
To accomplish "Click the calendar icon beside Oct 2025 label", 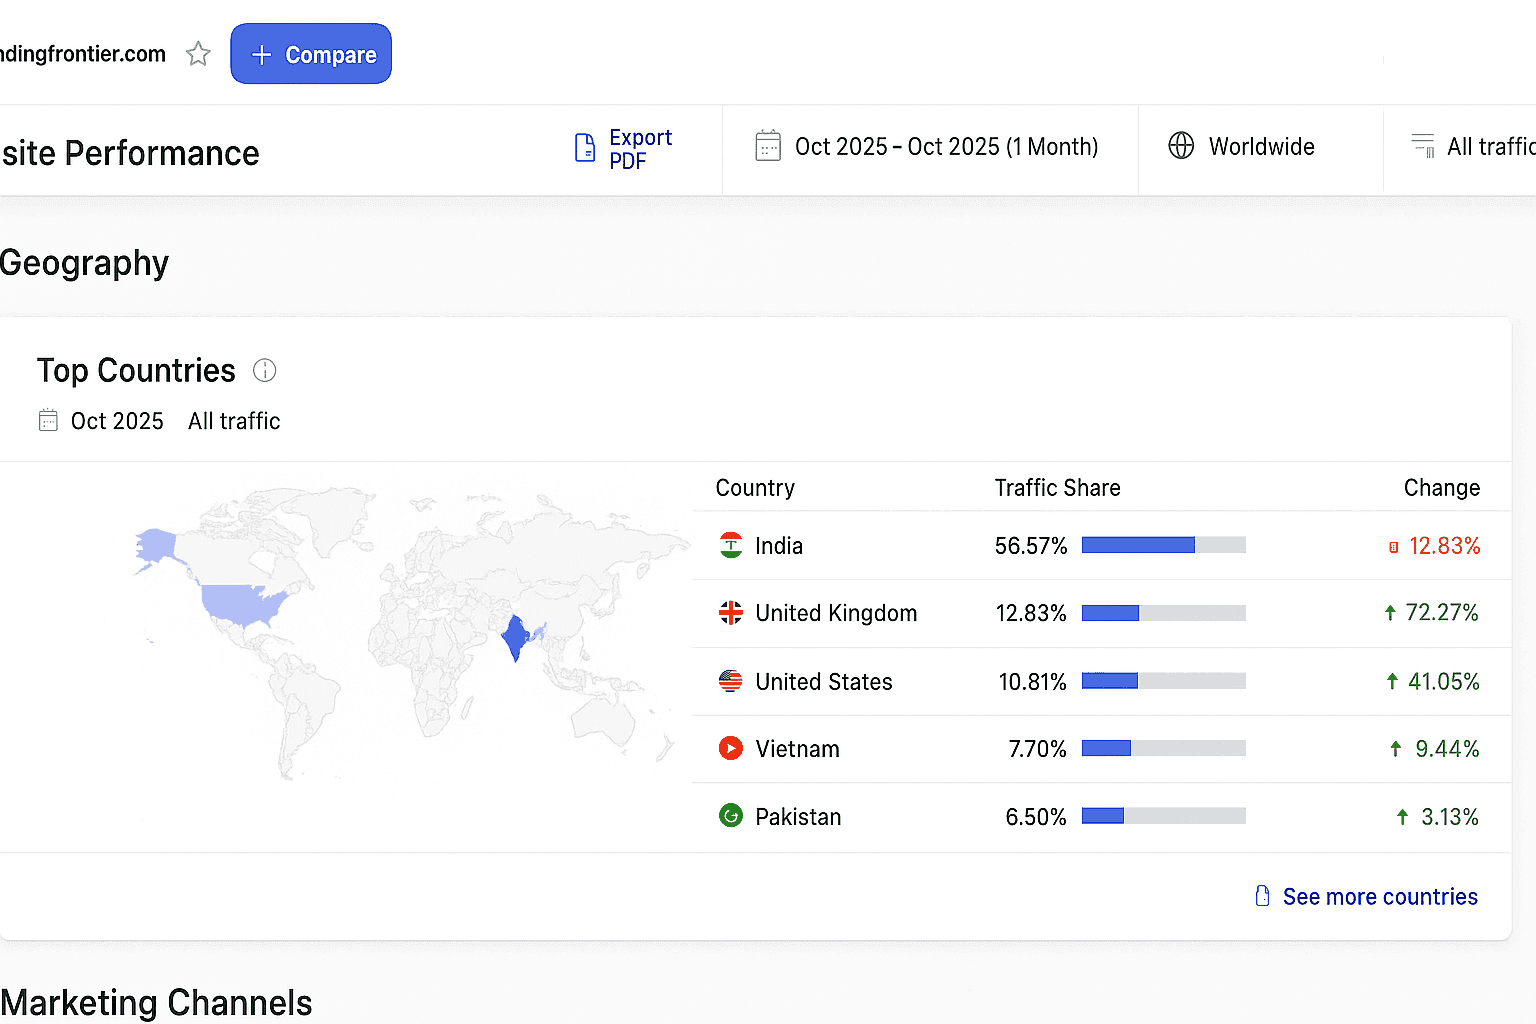I will click(x=48, y=421).
